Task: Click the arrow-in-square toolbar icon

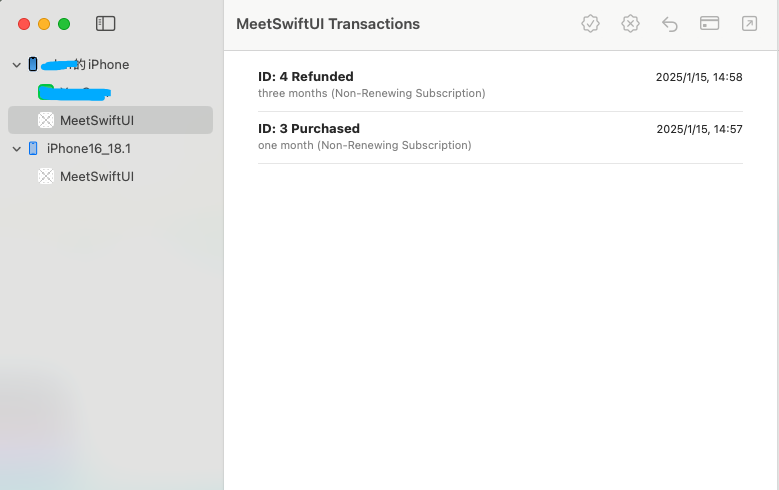Action: tap(749, 24)
